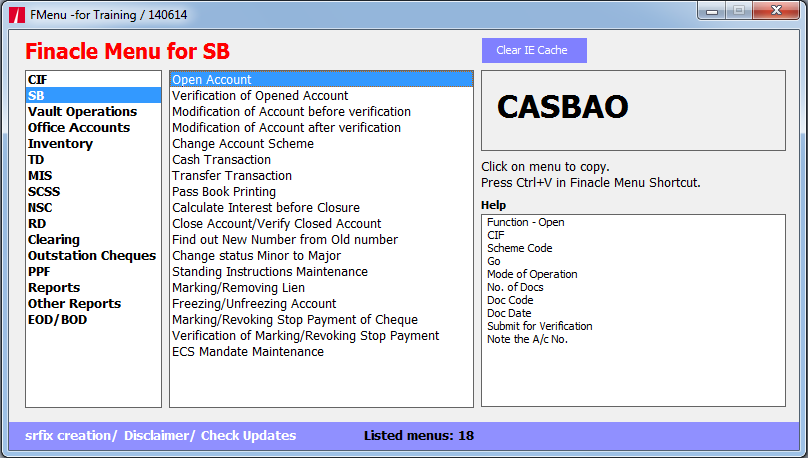Select Verification of Marking/Revoking Stop Payment
The height and width of the screenshot is (458, 808).
coord(322,335)
